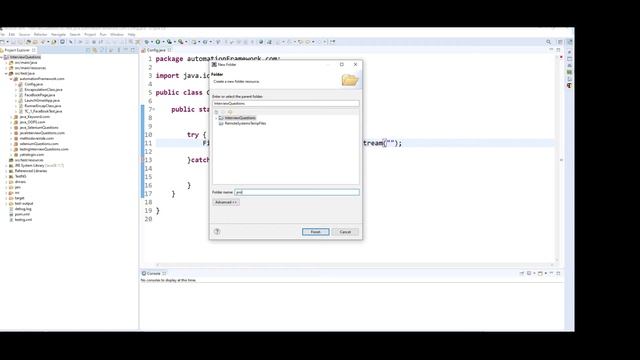Click the Search magnifier icon at toolbar right
The width and height of the screenshot is (640, 360).
click(549, 42)
